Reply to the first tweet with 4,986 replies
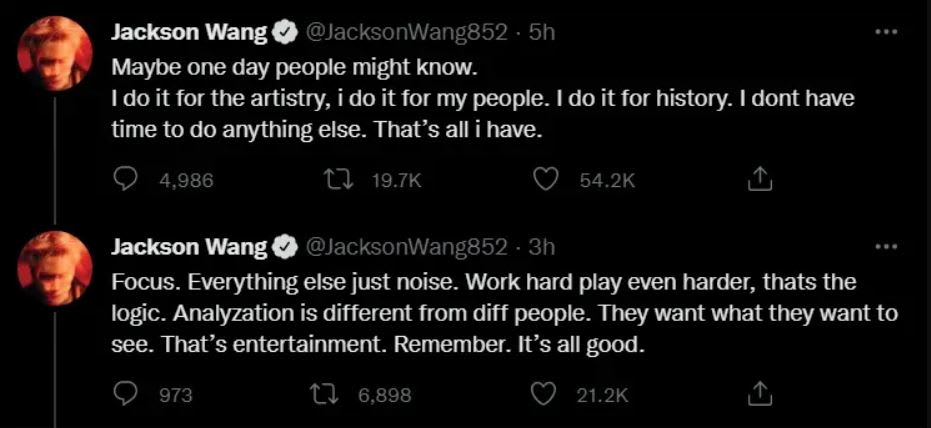The height and width of the screenshot is (428, 931). pos(125,179)
